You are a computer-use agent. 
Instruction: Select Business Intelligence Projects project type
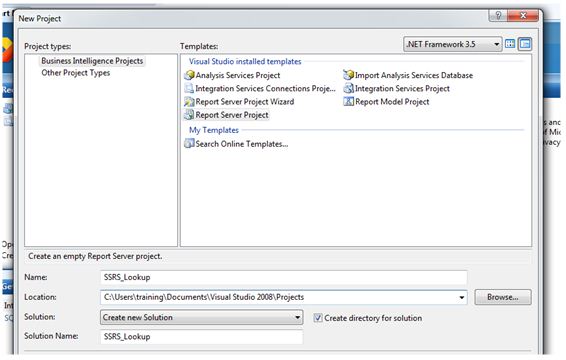pos(92,61)
